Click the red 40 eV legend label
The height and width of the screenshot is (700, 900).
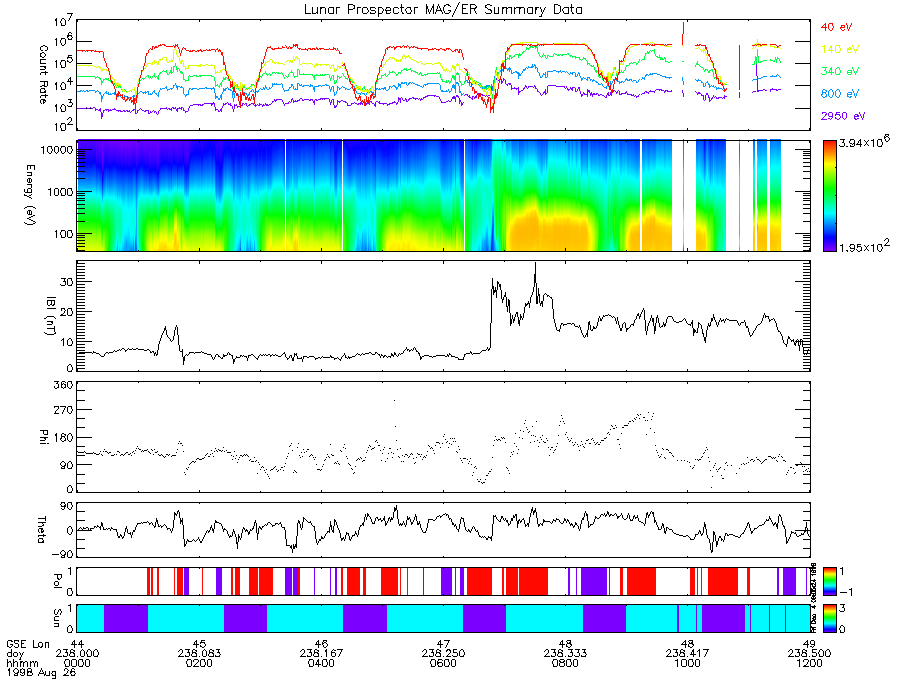pos(836,27)
